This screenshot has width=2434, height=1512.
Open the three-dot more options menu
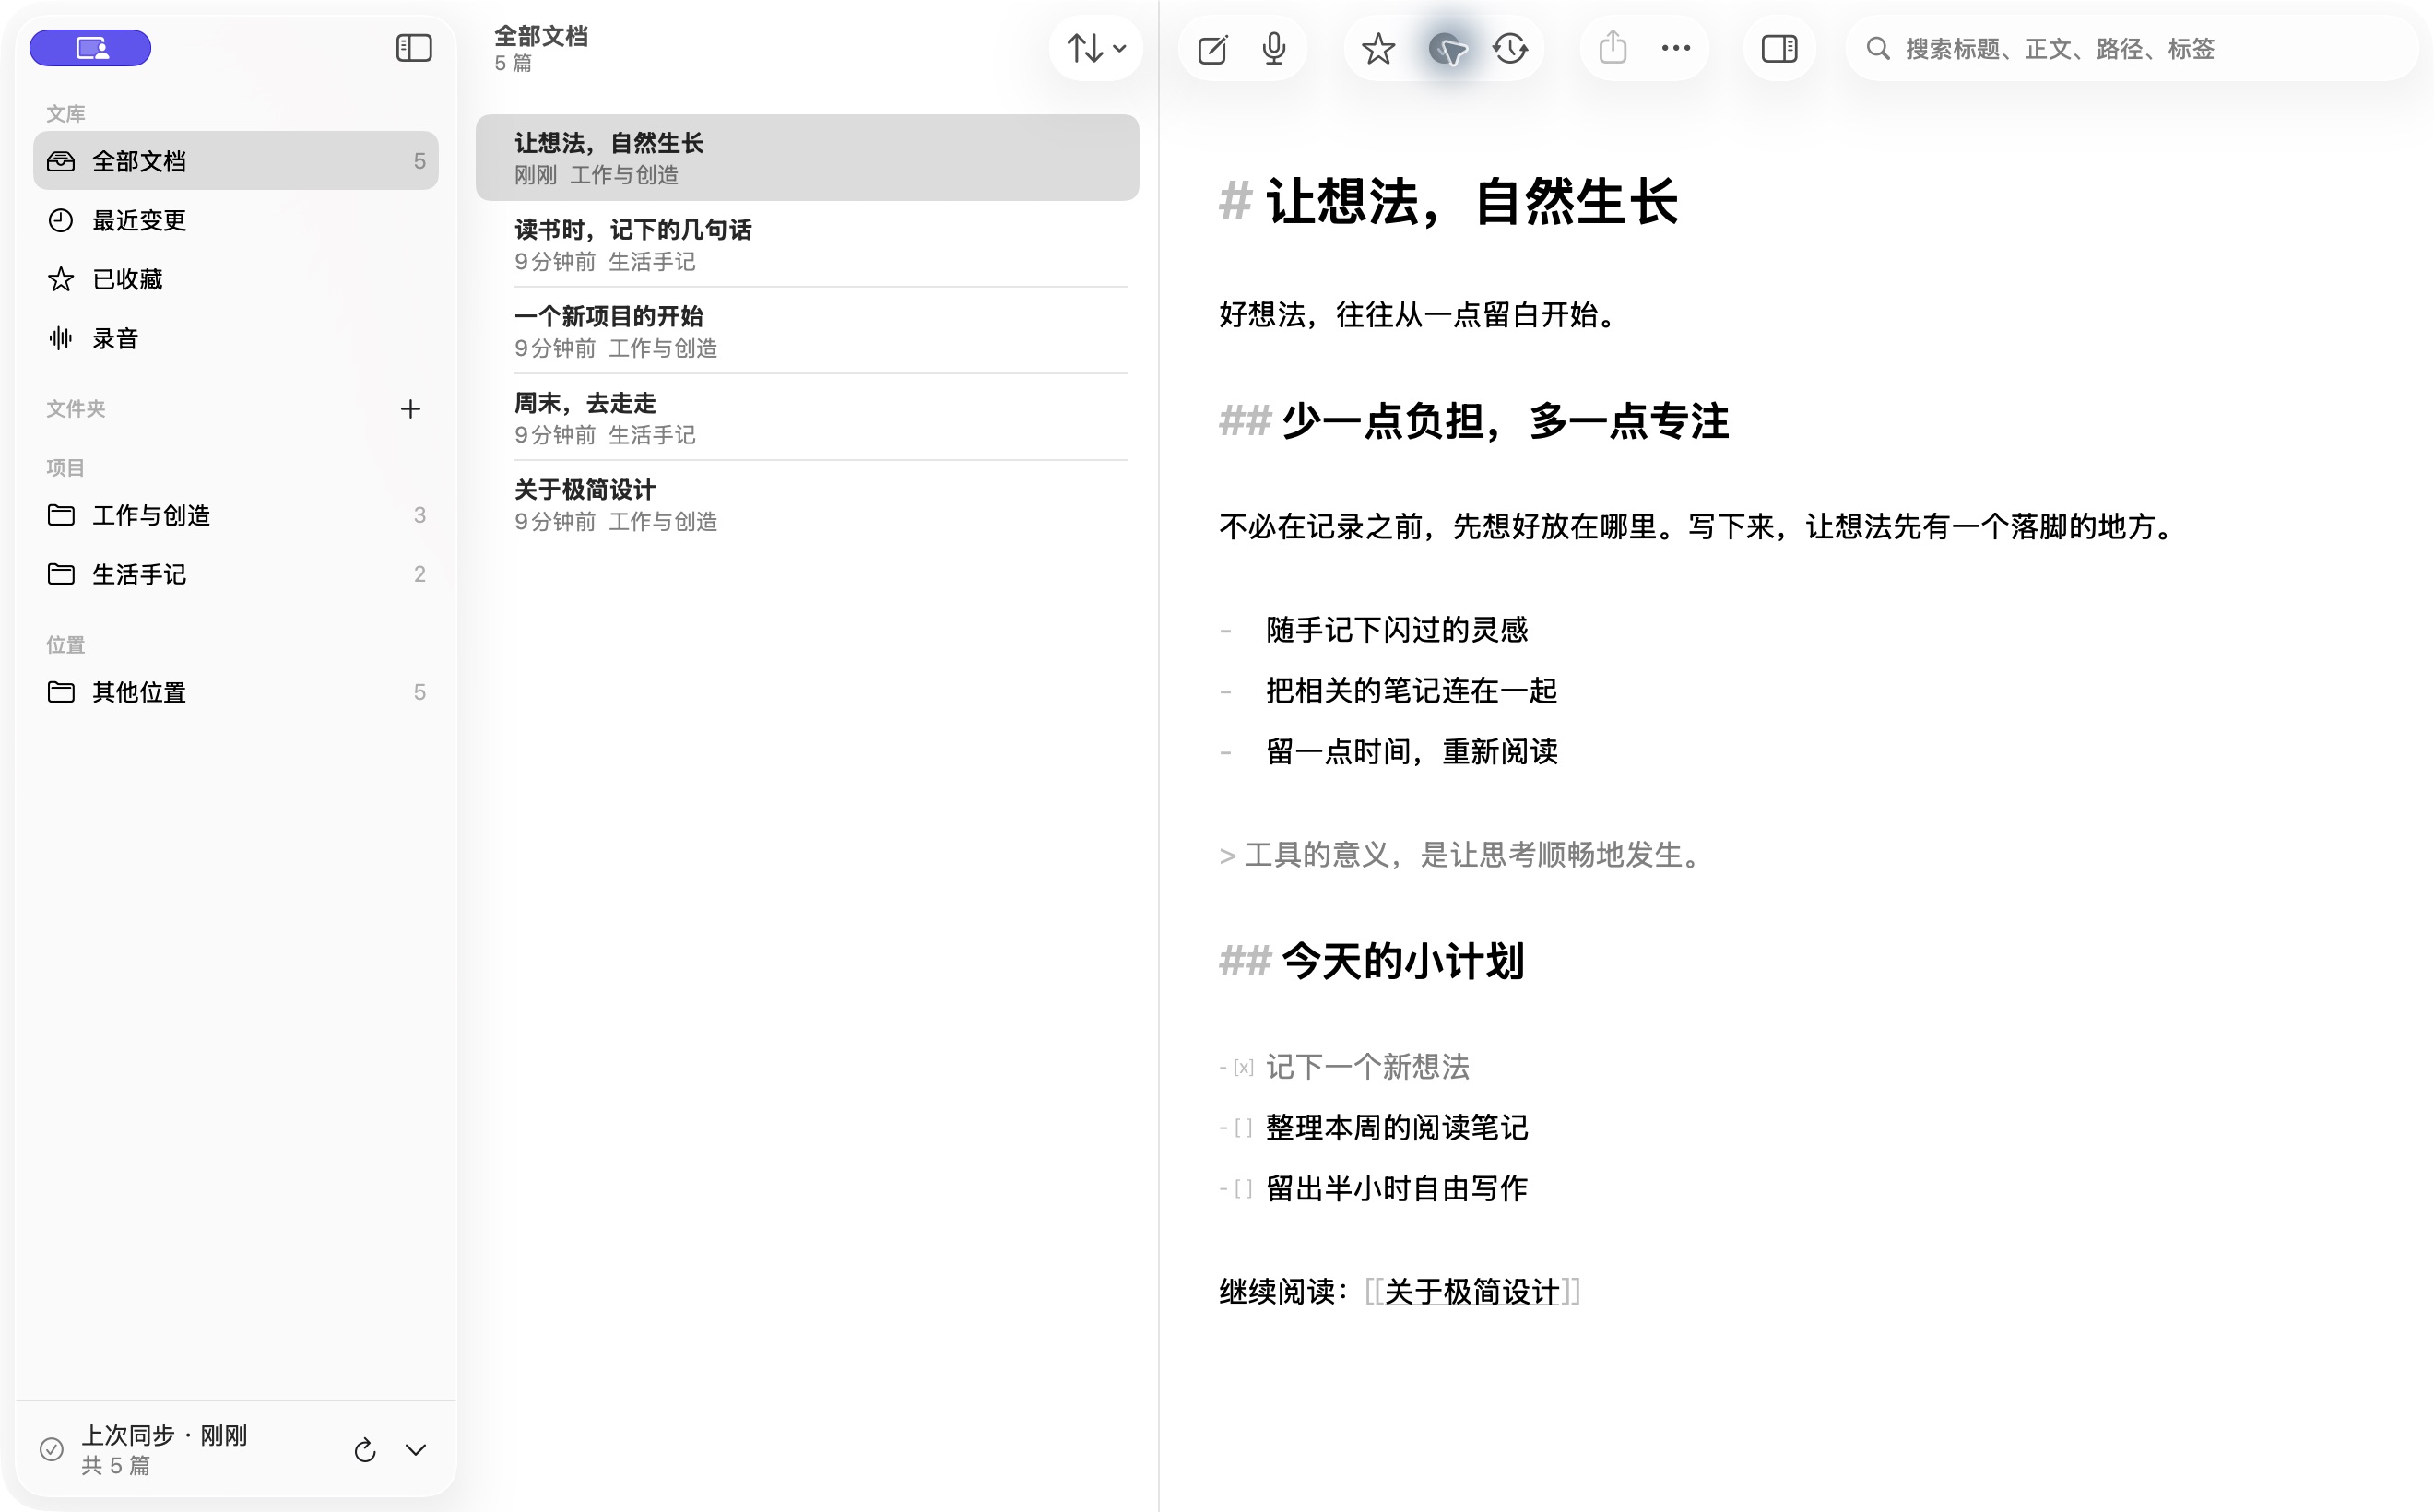click(x=1676, y=48)
